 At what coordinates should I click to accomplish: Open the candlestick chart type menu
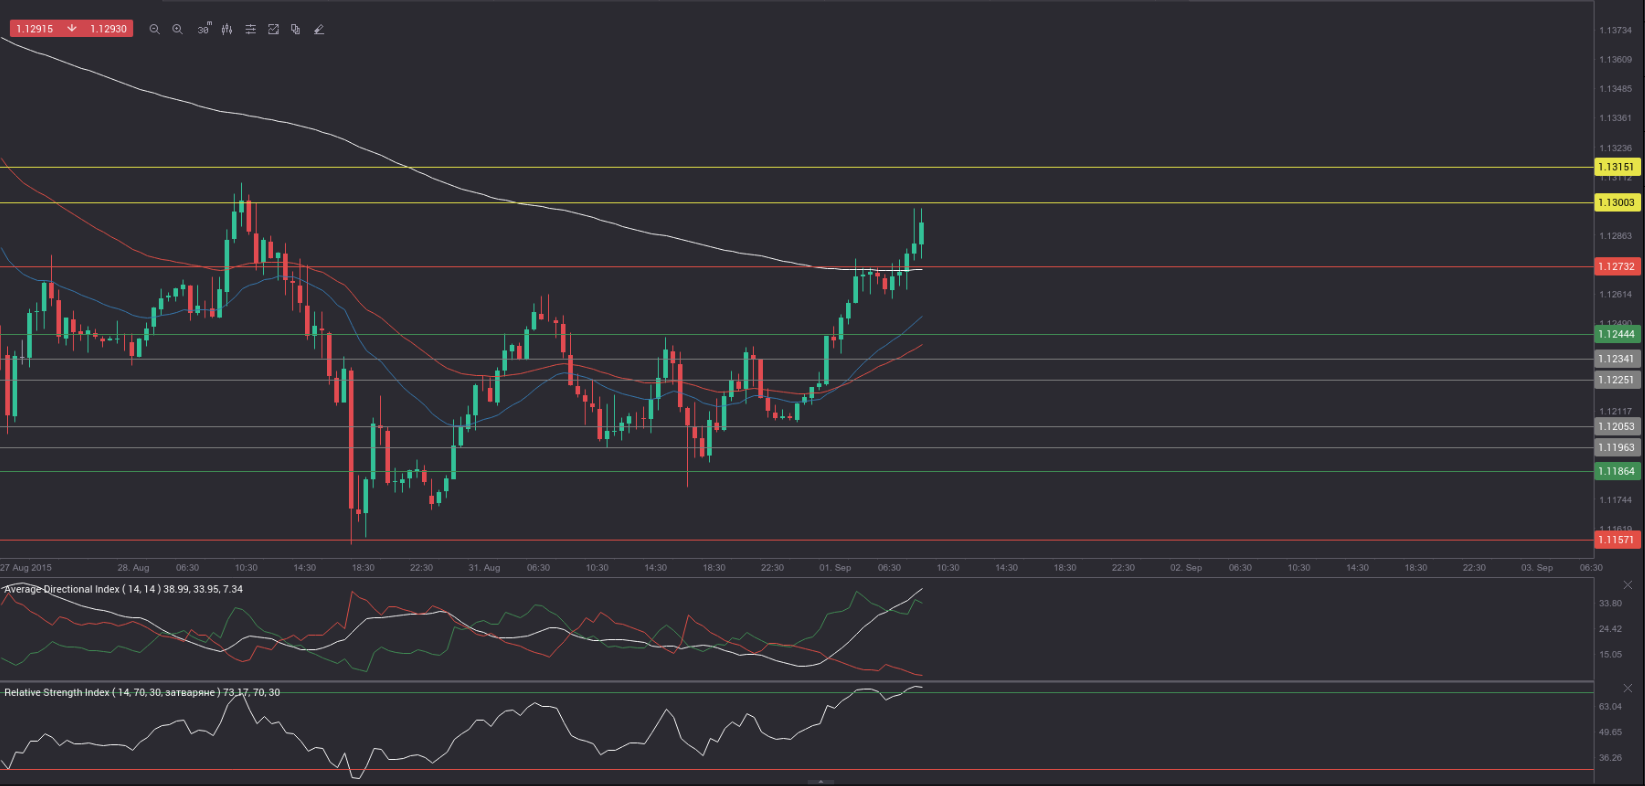click(227, 29)
